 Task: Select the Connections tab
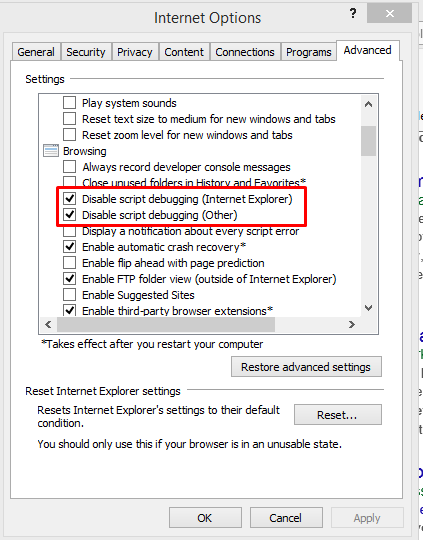[245, 52]
